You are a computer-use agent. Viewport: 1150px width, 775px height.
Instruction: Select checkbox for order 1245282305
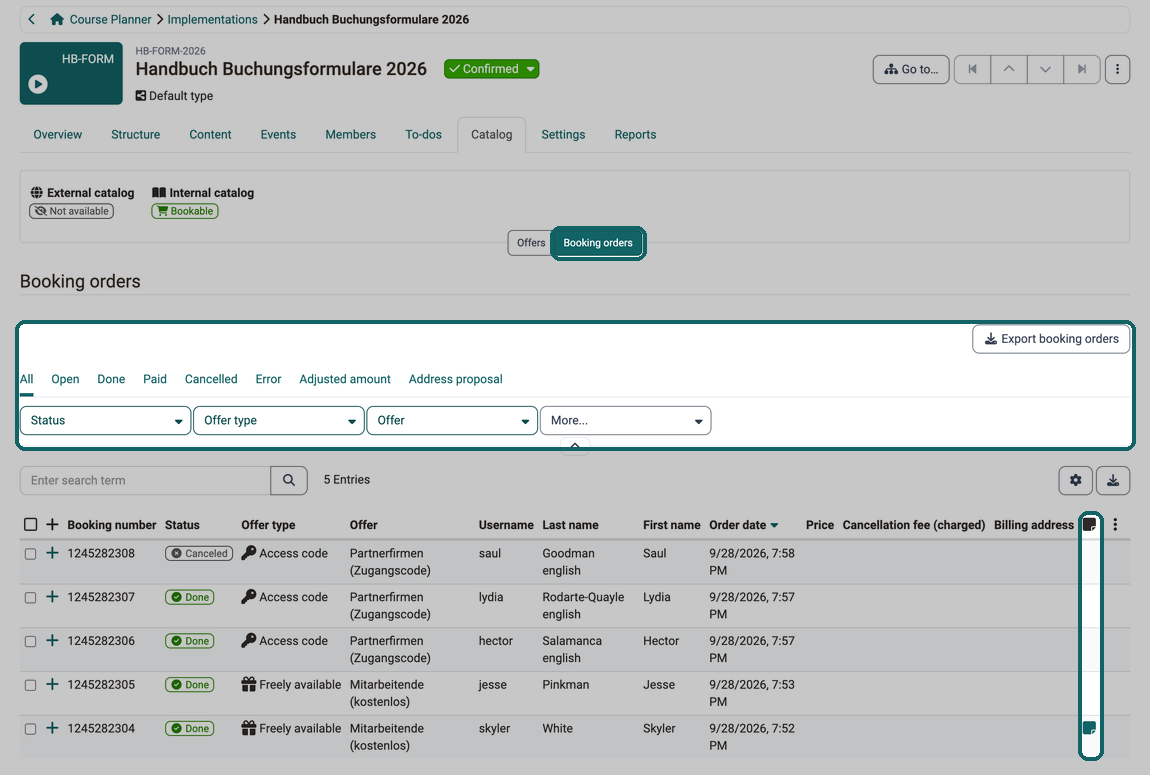[30, 686]
